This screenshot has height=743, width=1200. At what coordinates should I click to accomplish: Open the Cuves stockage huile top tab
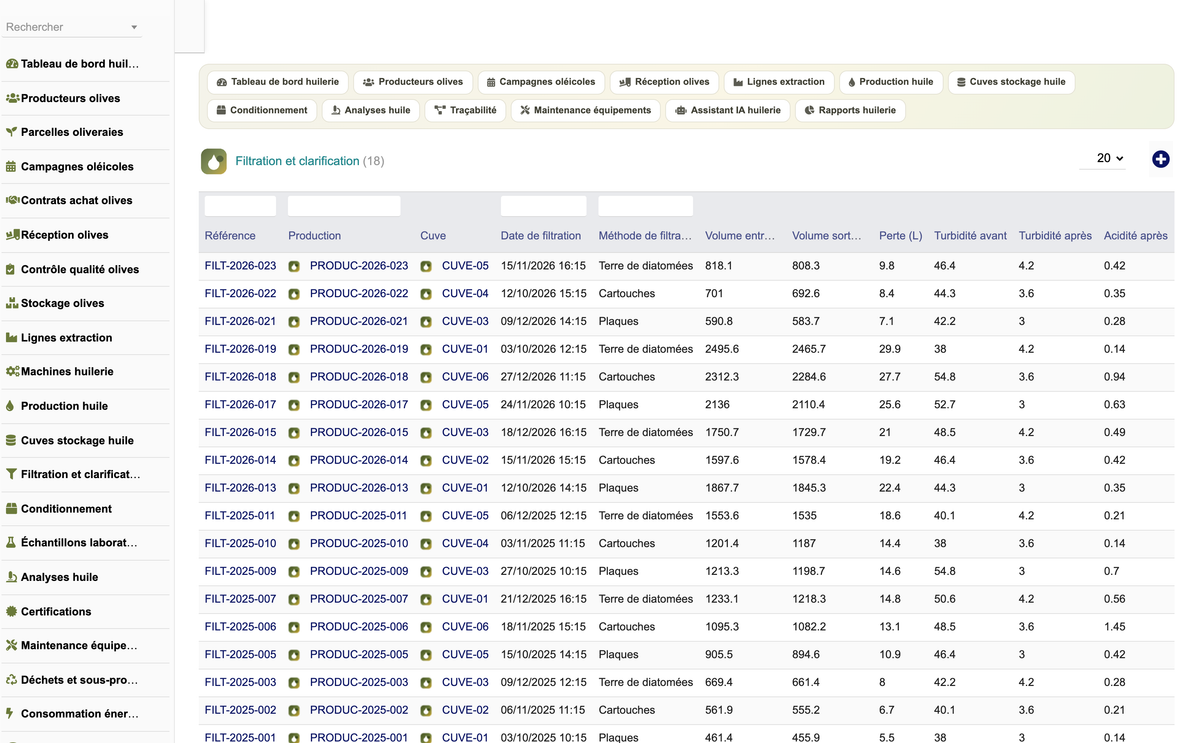[x=1011, y=82]
